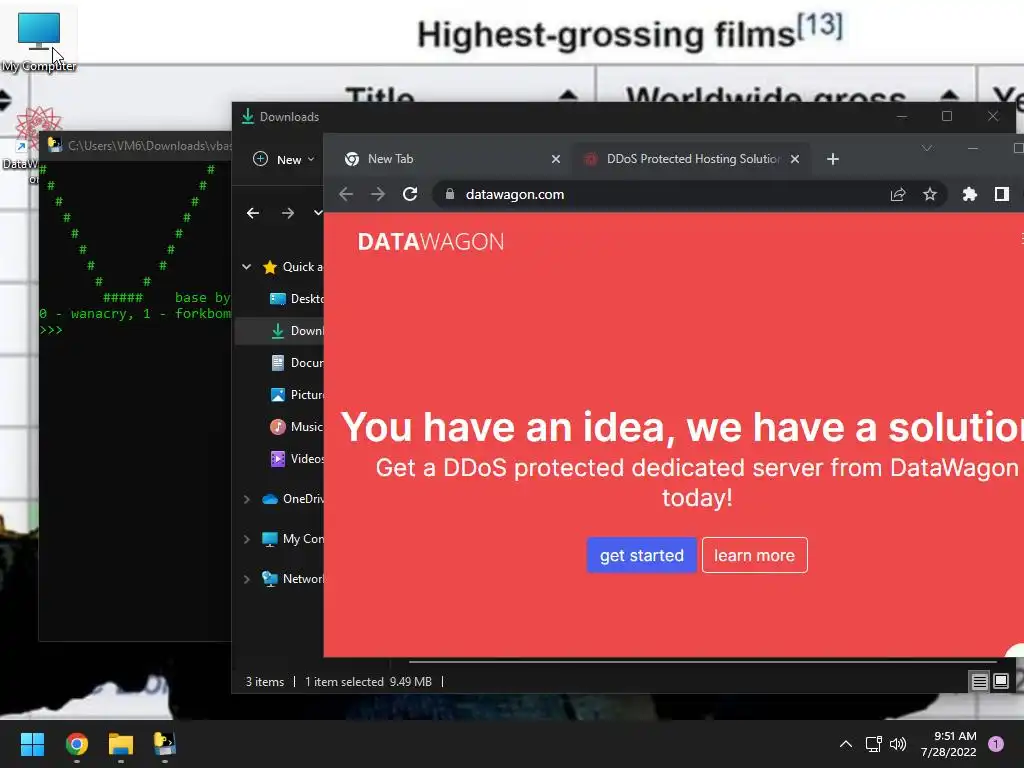Click the Chrome forward arrow
Image resolution: width=1024 pixels, height=768 pixels.
[377, 194]
